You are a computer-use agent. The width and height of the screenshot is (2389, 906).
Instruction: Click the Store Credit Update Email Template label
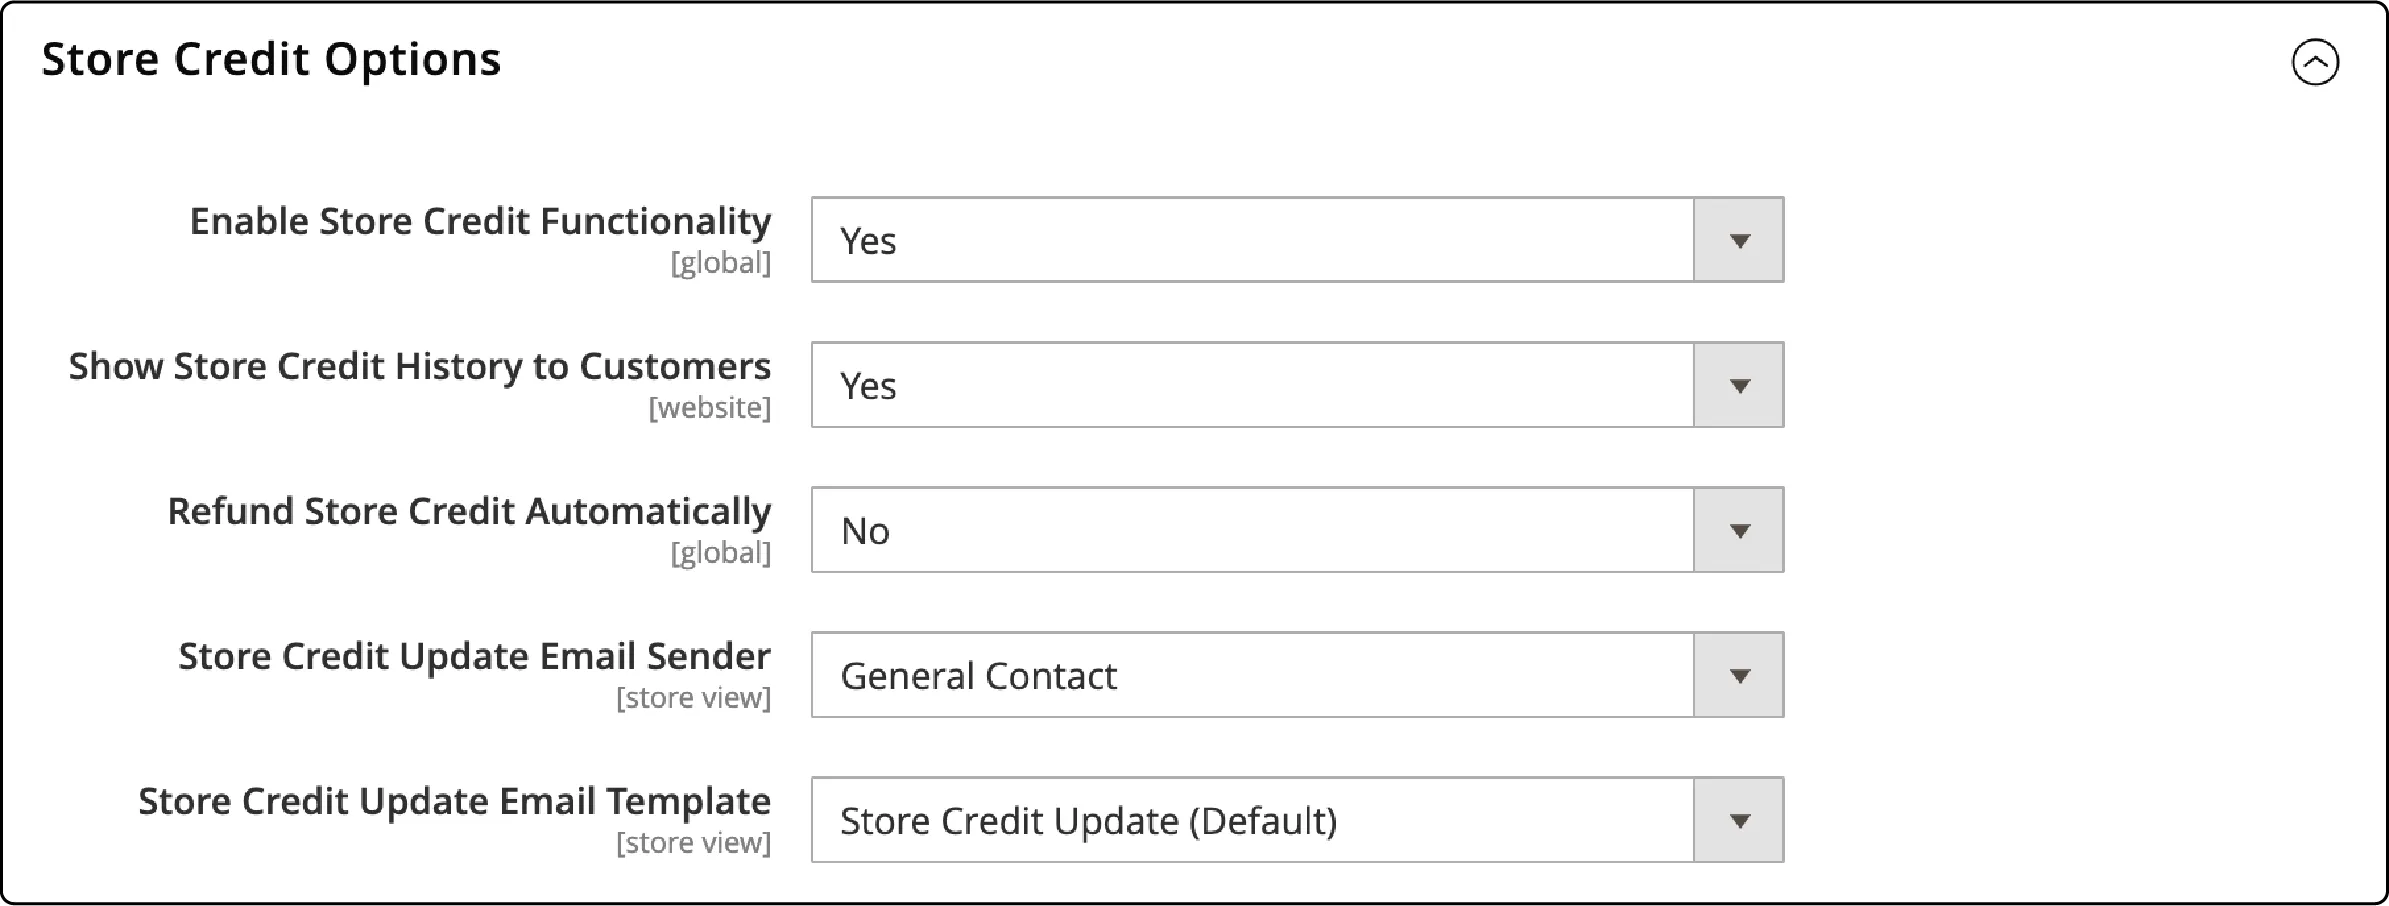pos(454,801)
